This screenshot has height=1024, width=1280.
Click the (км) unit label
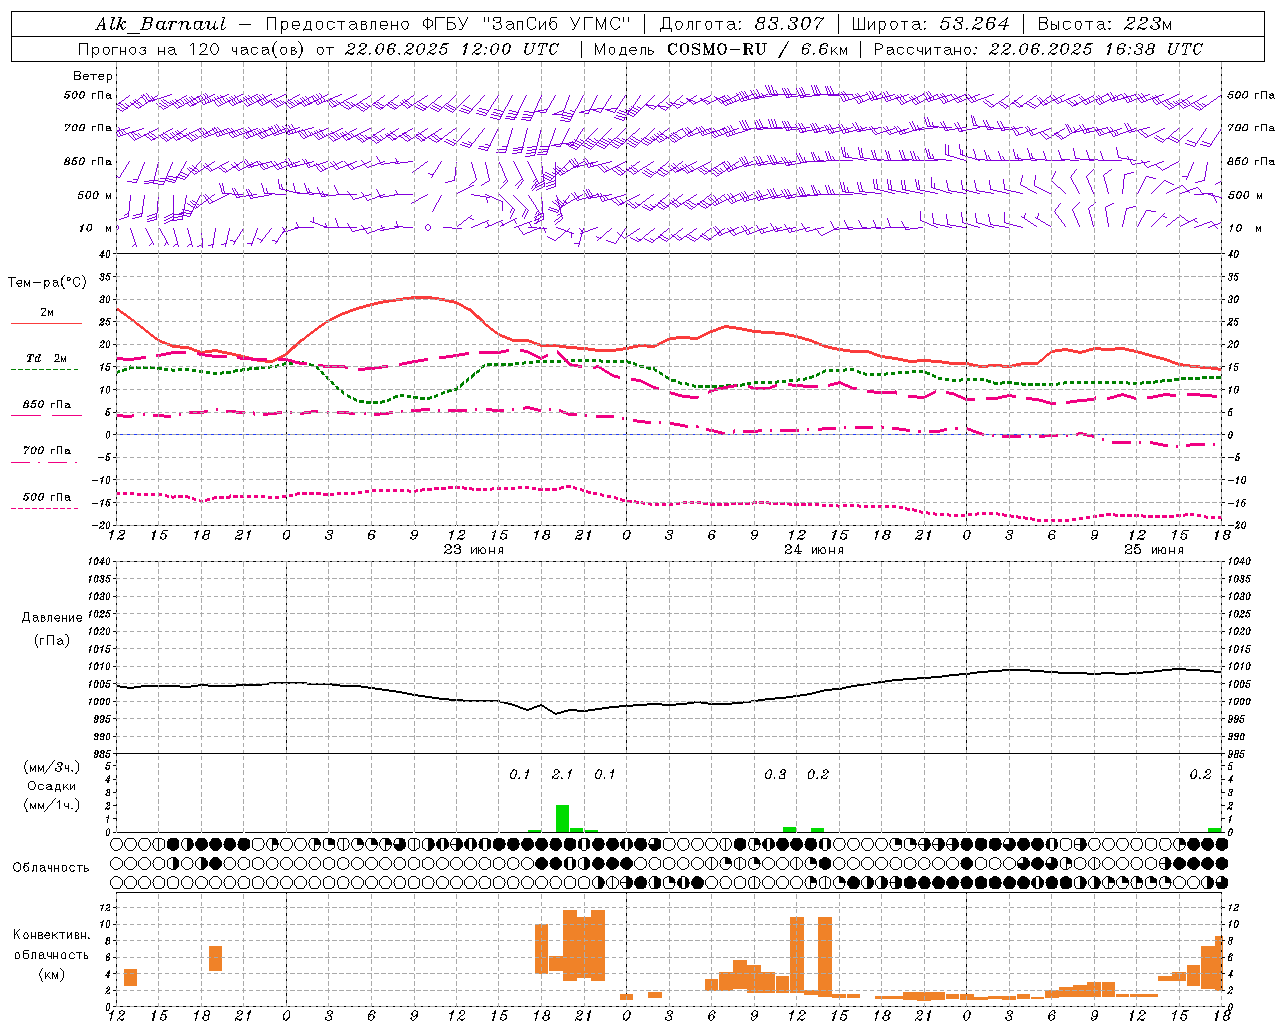pyautogui.click(x=52, y=974)
